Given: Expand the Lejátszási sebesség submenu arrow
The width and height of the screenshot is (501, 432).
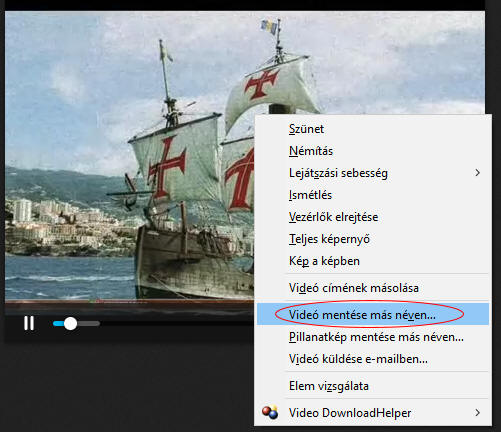Looking at the screenshot, I should pyautogui.click(x=478, y=173).
